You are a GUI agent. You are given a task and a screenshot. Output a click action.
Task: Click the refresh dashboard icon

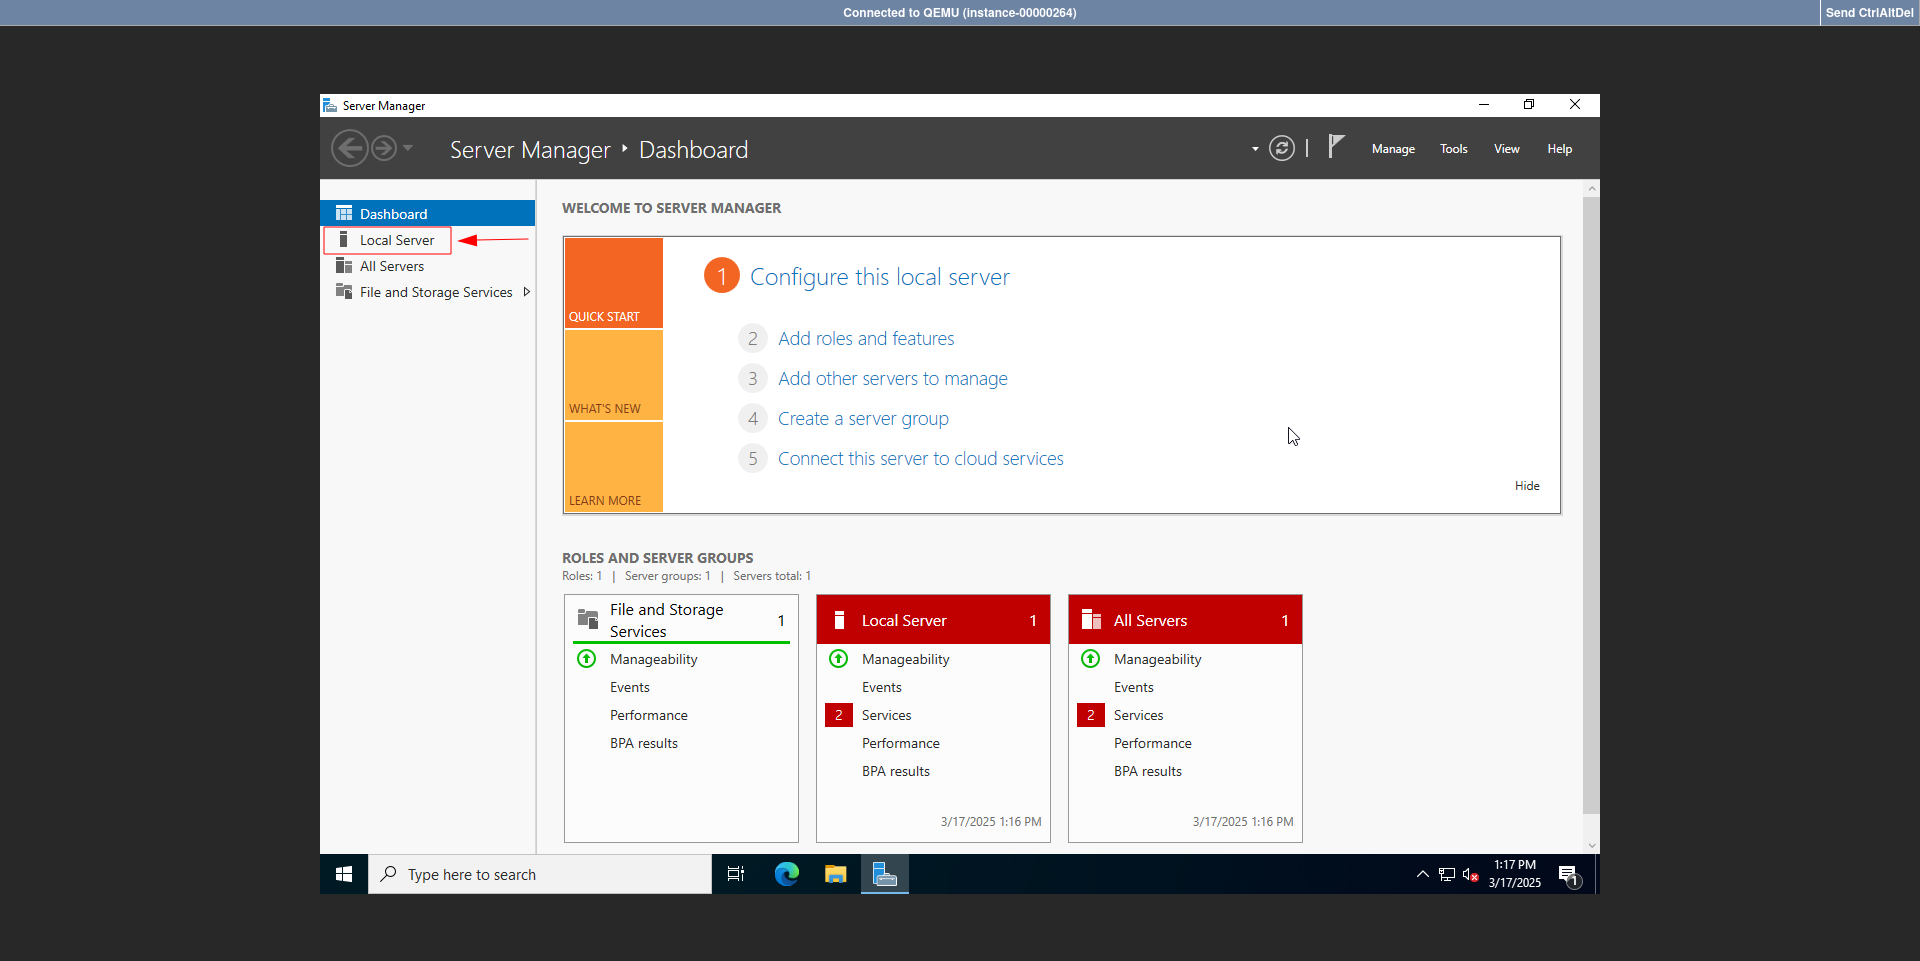1282,149
